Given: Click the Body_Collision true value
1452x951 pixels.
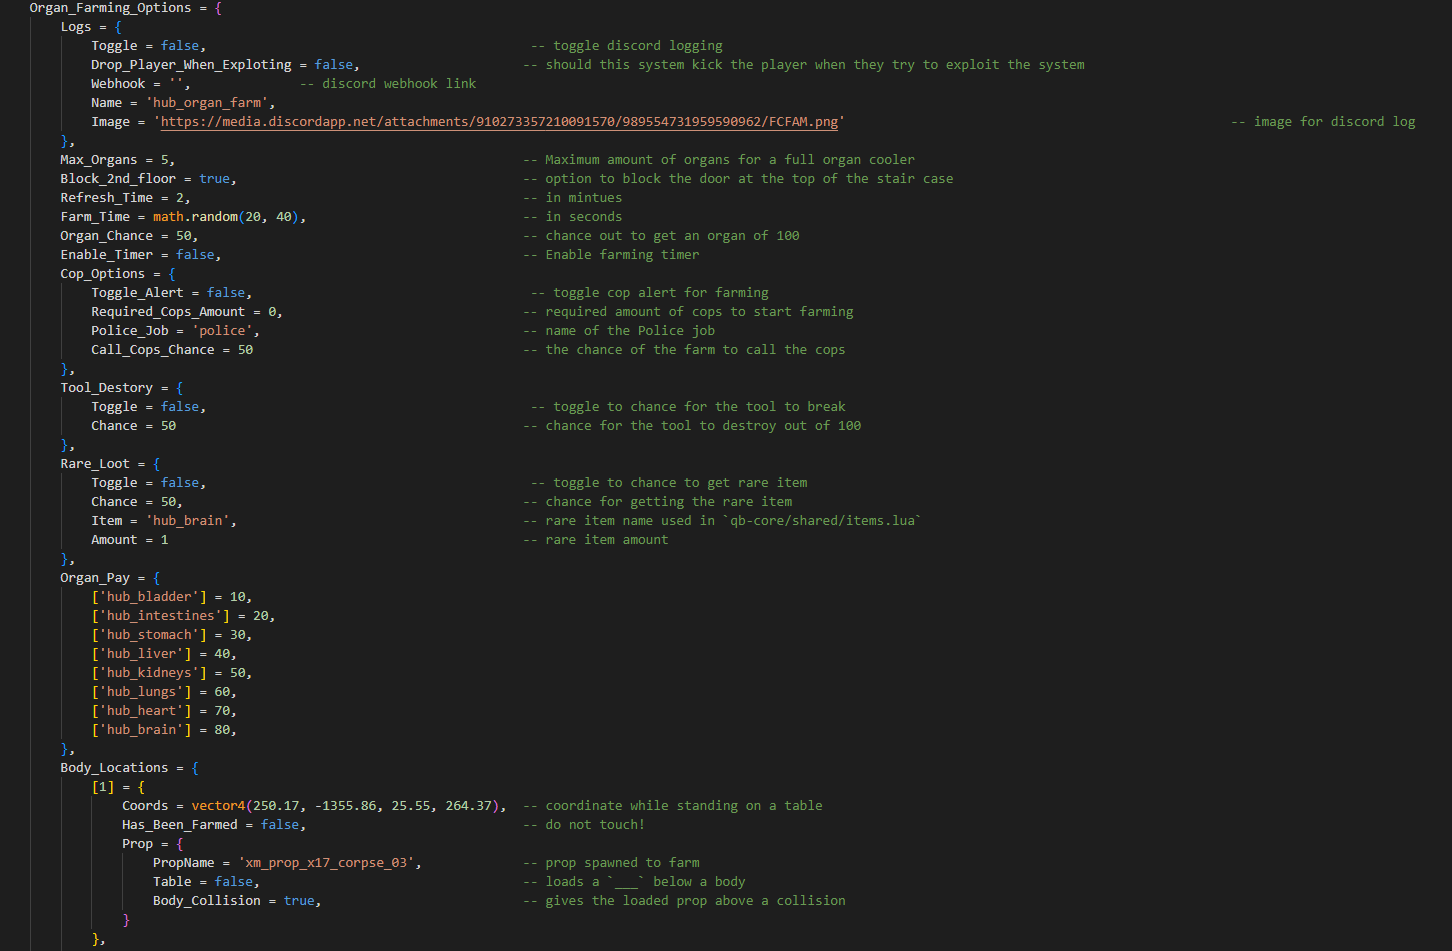Looking at the screenshot, I should point(299,901).
